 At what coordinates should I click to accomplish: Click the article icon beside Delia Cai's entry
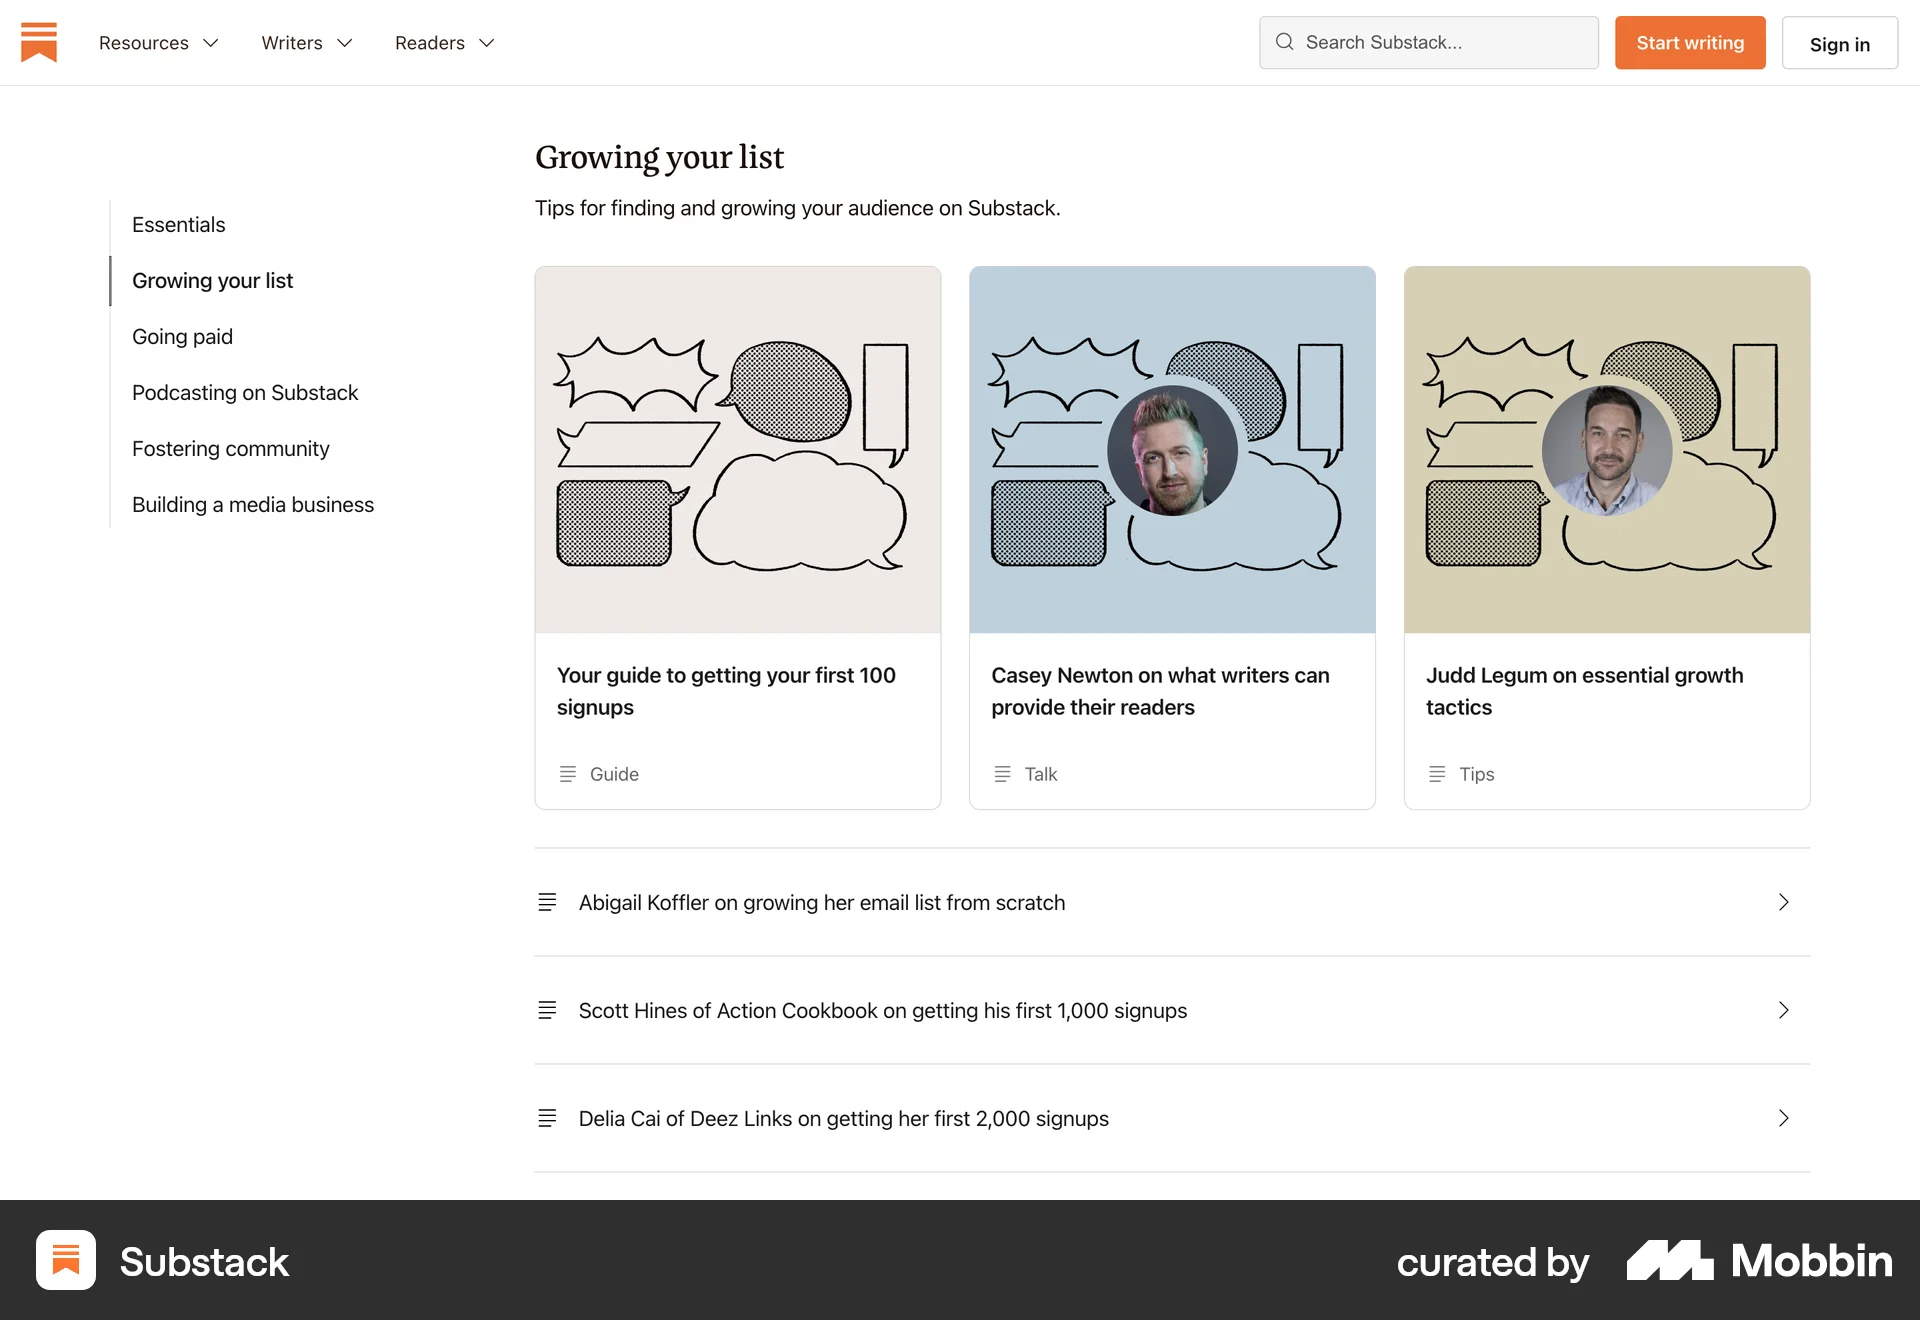pos(547,1118)
